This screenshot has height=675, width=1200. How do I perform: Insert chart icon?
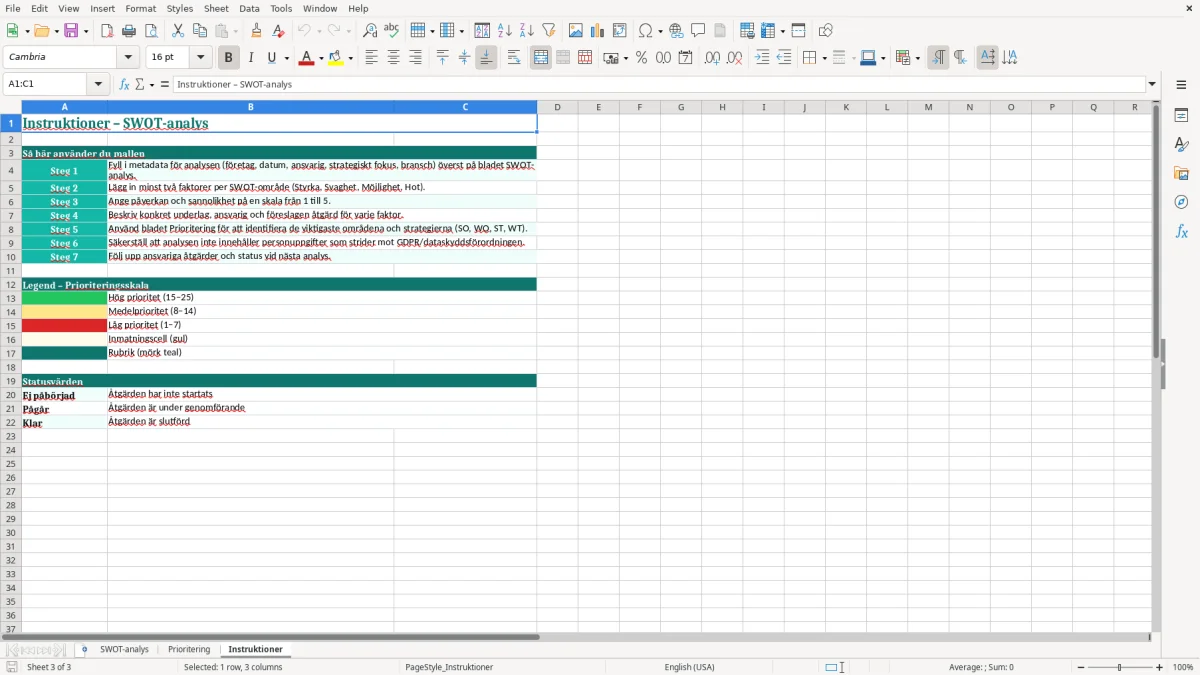point(598,31)
